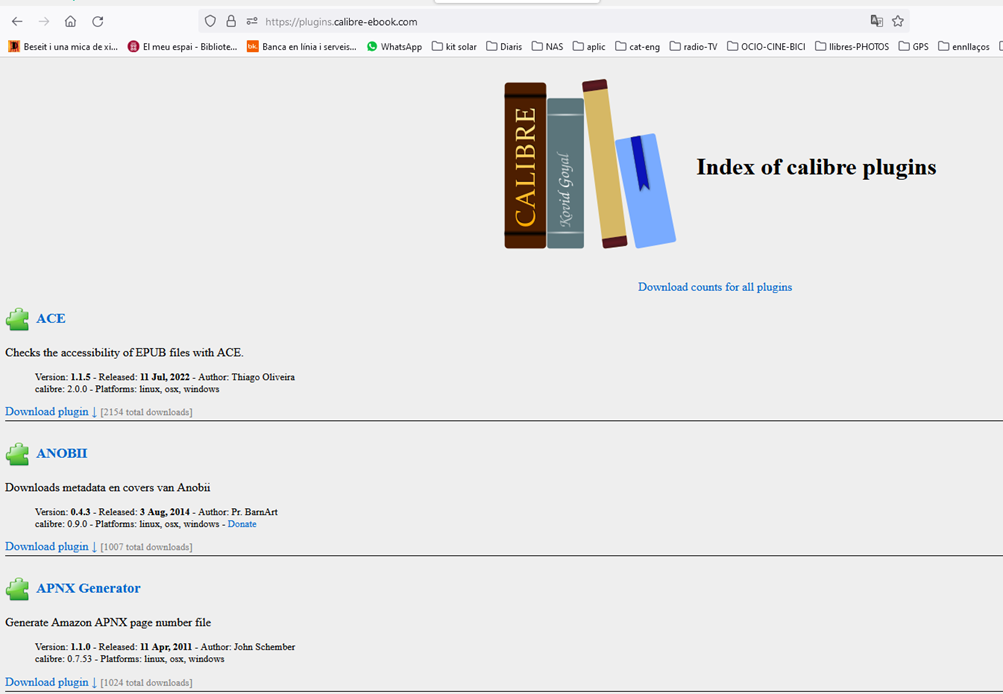This screenshot has height=694, width=1003.
Task: Click the browser back arrow
Action: (17, 21)
